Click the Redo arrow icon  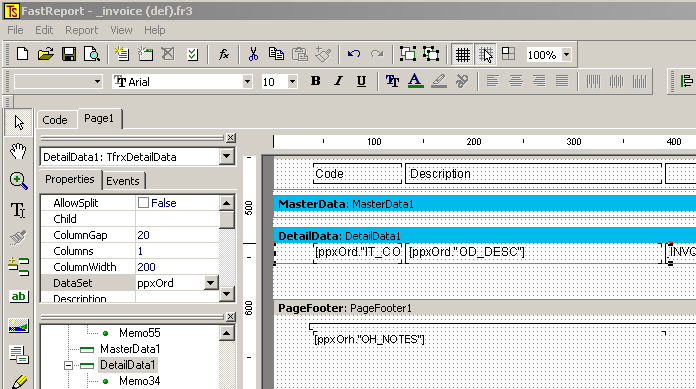(x=377, y=54)
